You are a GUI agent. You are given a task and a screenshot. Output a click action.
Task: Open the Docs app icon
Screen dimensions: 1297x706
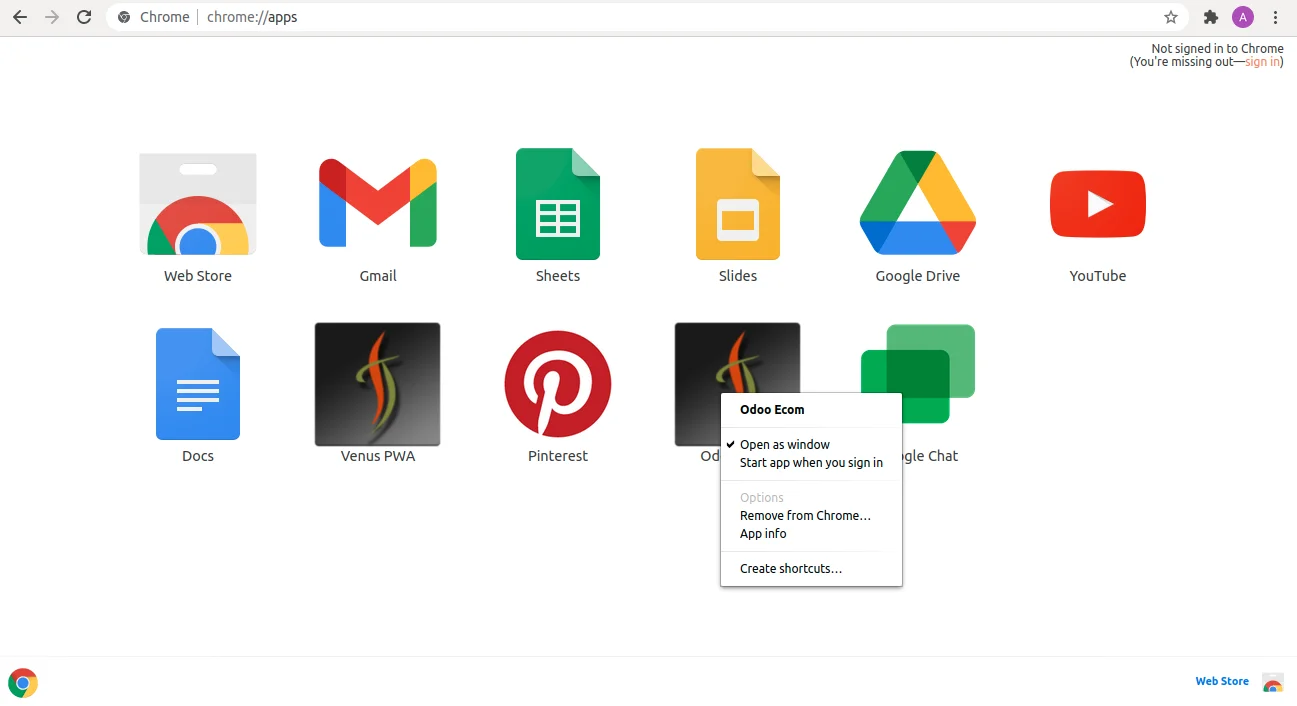[x=198, y=384]
